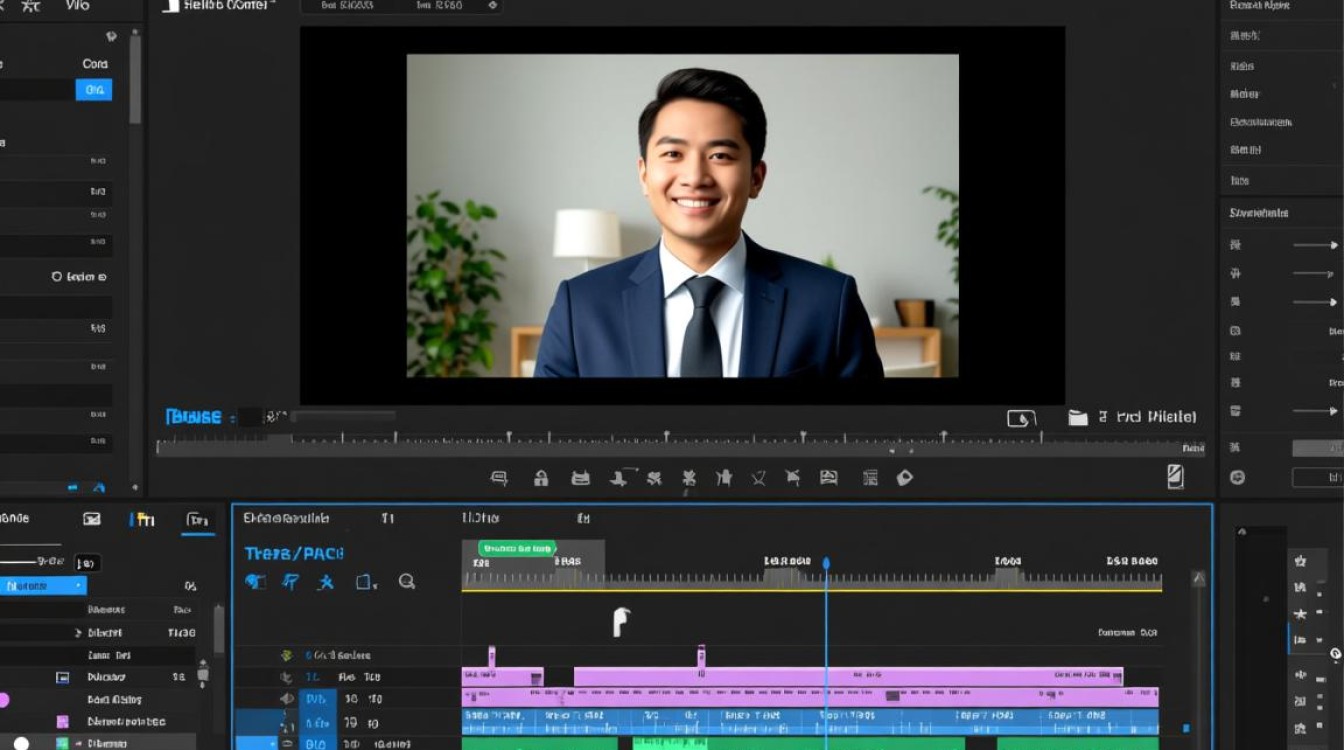The image size is (1344, 750).
Task: Select the image icon tab in lower-left panel
Action: (92, 519)
